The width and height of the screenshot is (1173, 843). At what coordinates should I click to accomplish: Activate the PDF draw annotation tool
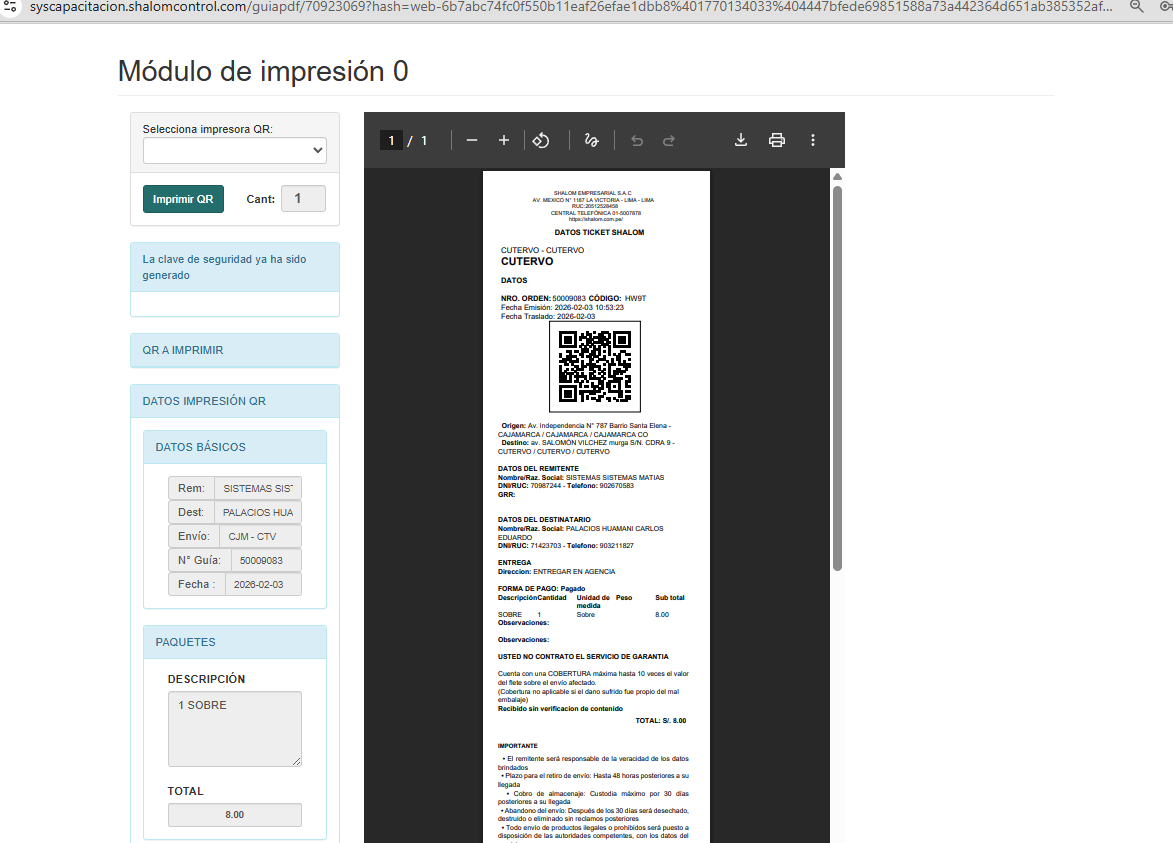click(591, 141)
